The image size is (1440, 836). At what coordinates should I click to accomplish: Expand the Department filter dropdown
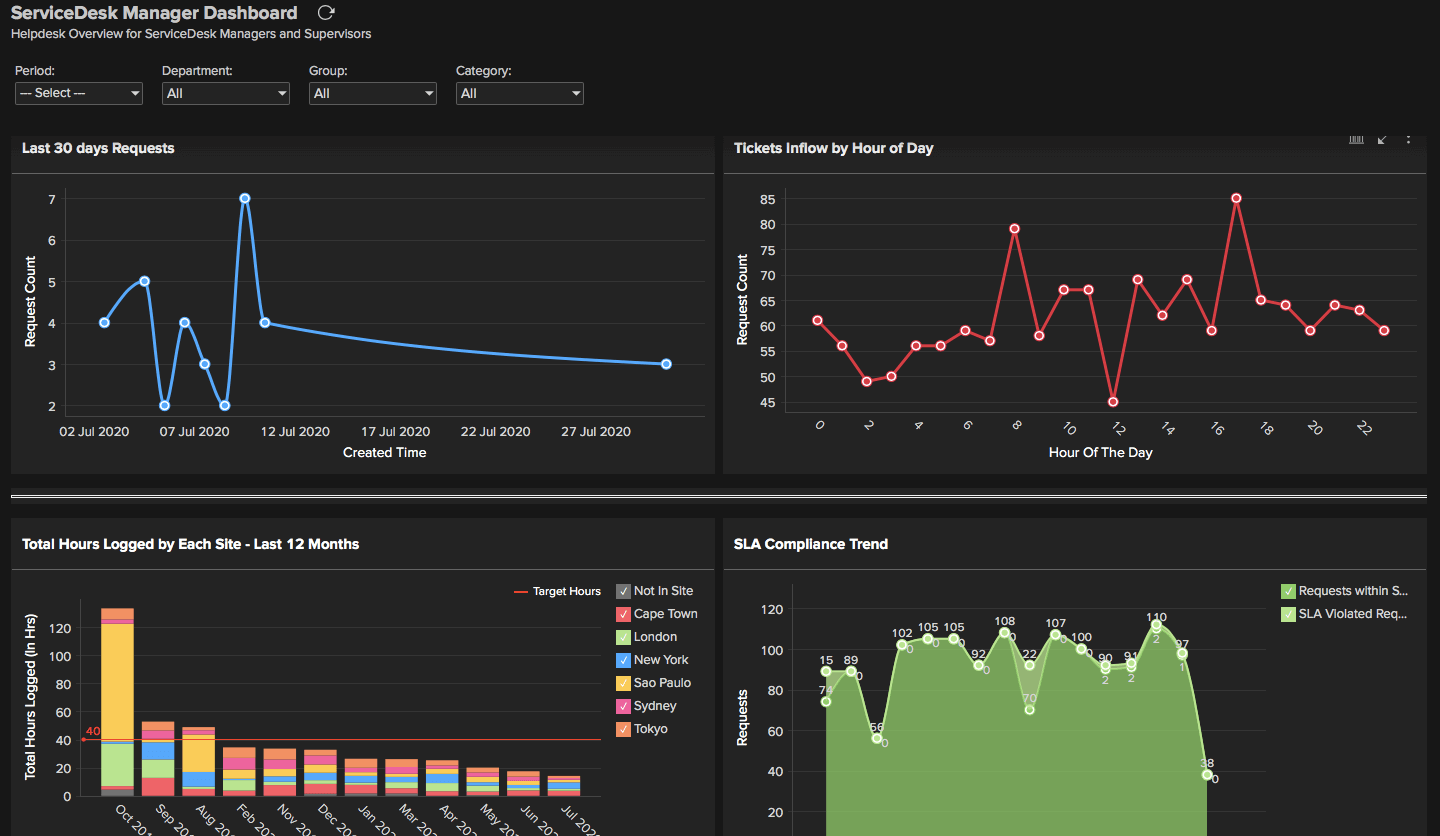pos(226,93)
